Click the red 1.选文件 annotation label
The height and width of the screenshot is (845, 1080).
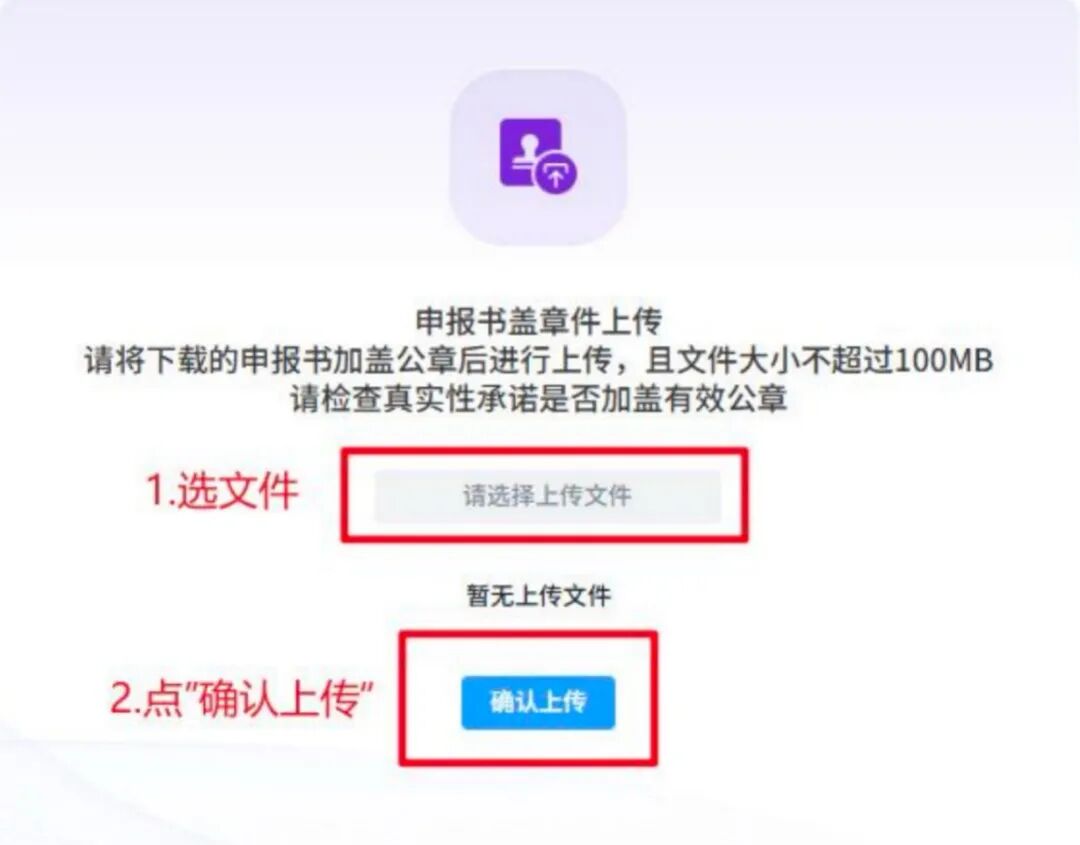click(222, 491)
